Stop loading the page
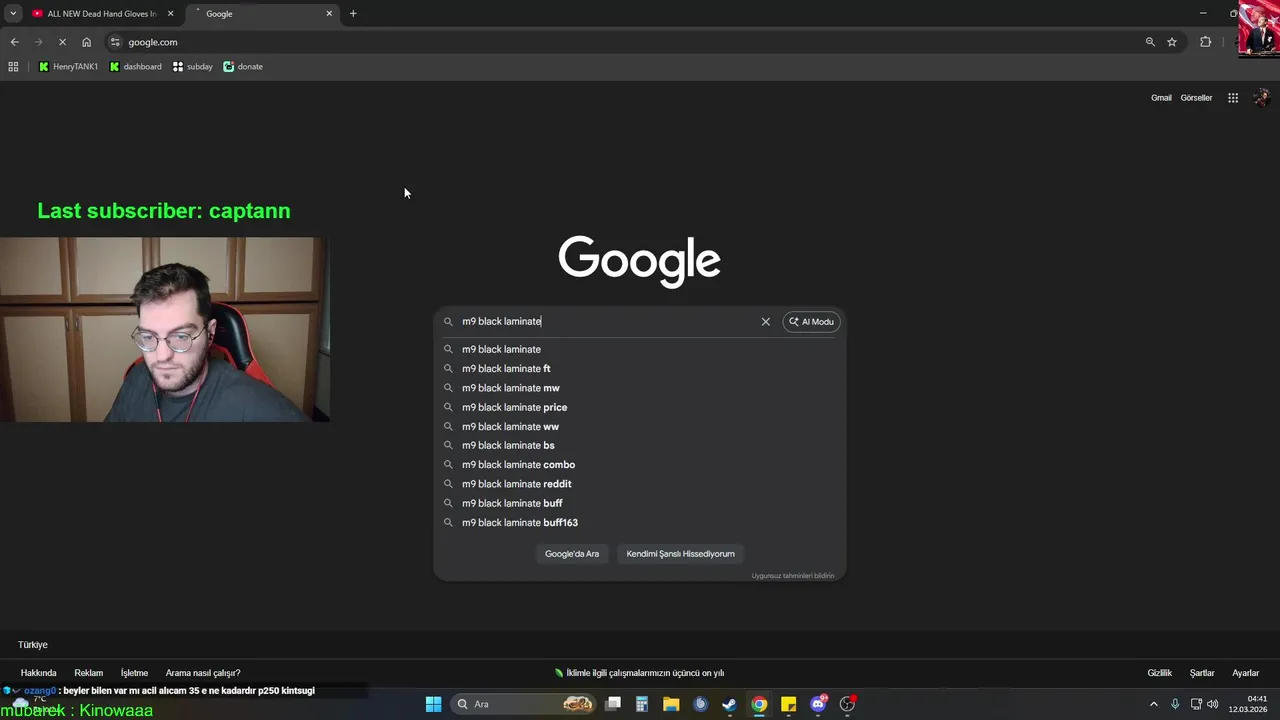Viewport: 1280px width, 720px height. pos(62,42)
